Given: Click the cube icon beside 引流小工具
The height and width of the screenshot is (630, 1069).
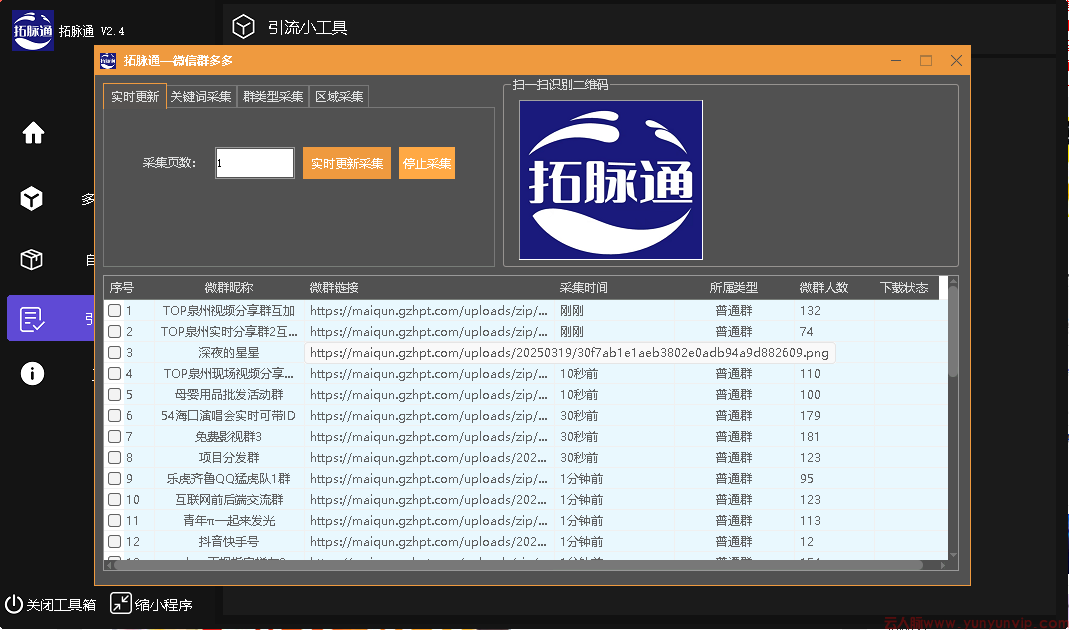Looking at the screenshot, I should point(243,27).
